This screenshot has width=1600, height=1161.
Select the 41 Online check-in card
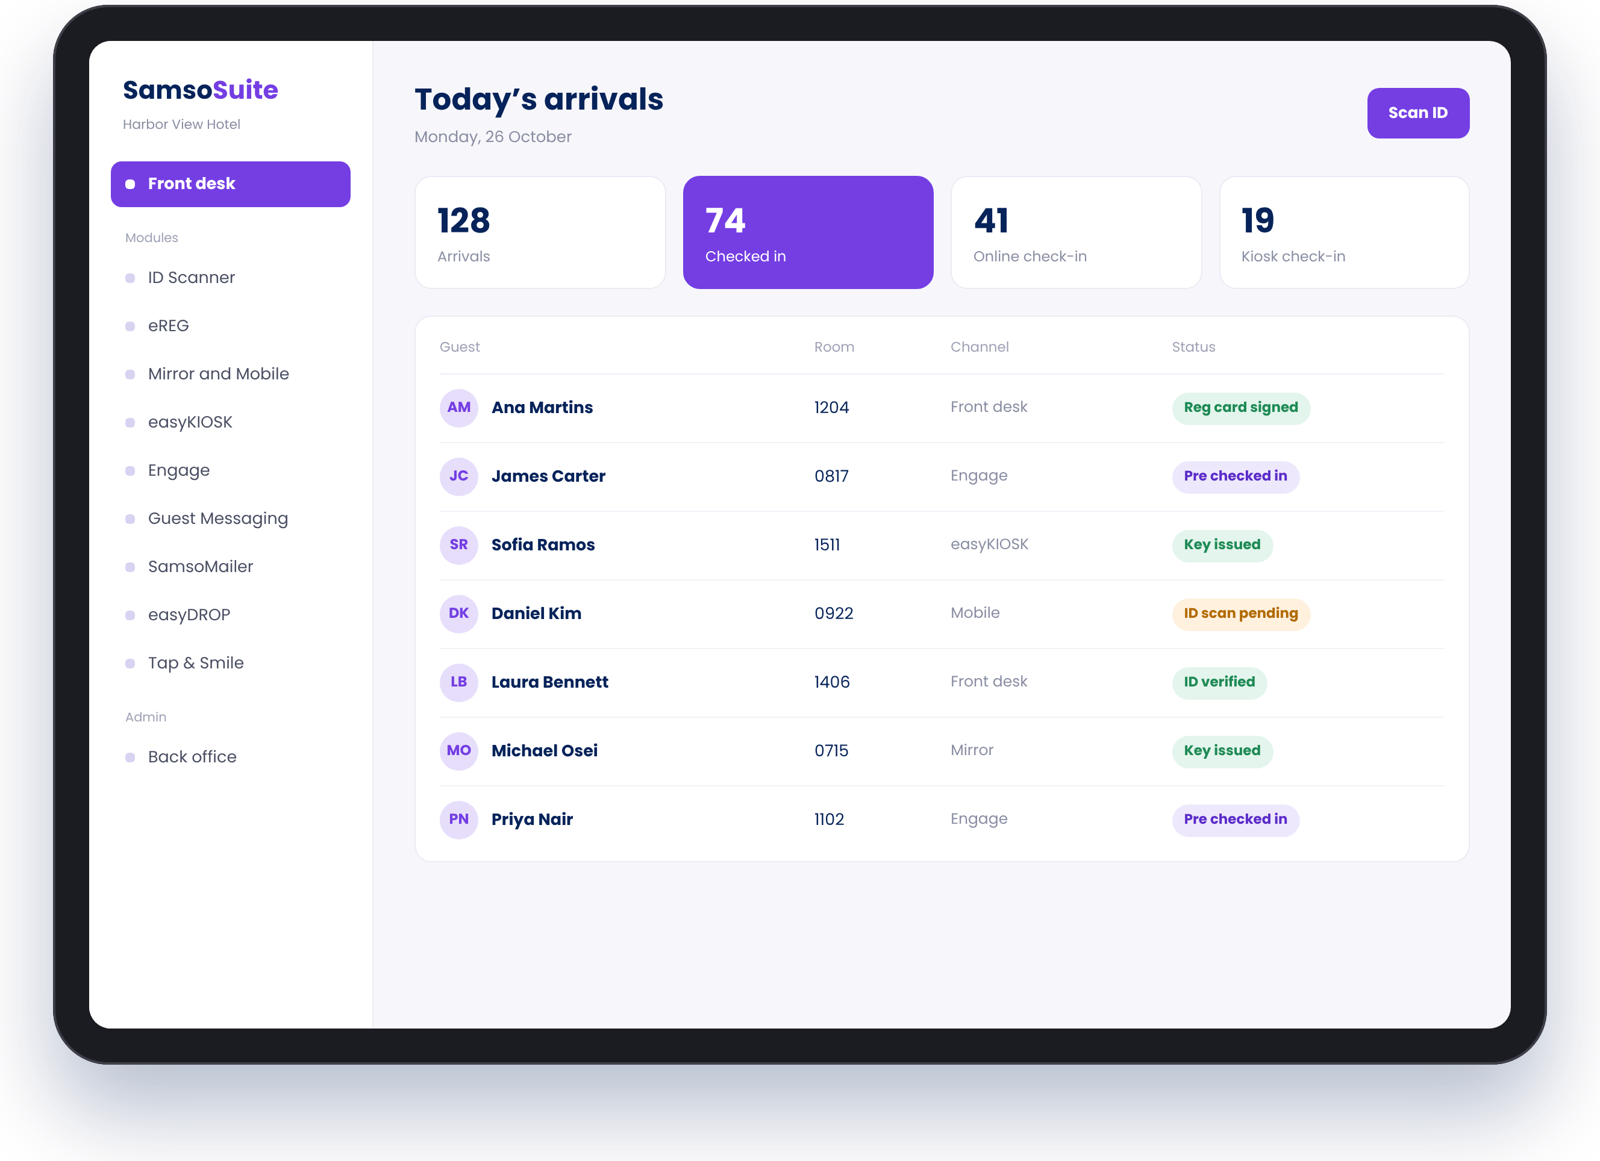(x=1076, y=233)
